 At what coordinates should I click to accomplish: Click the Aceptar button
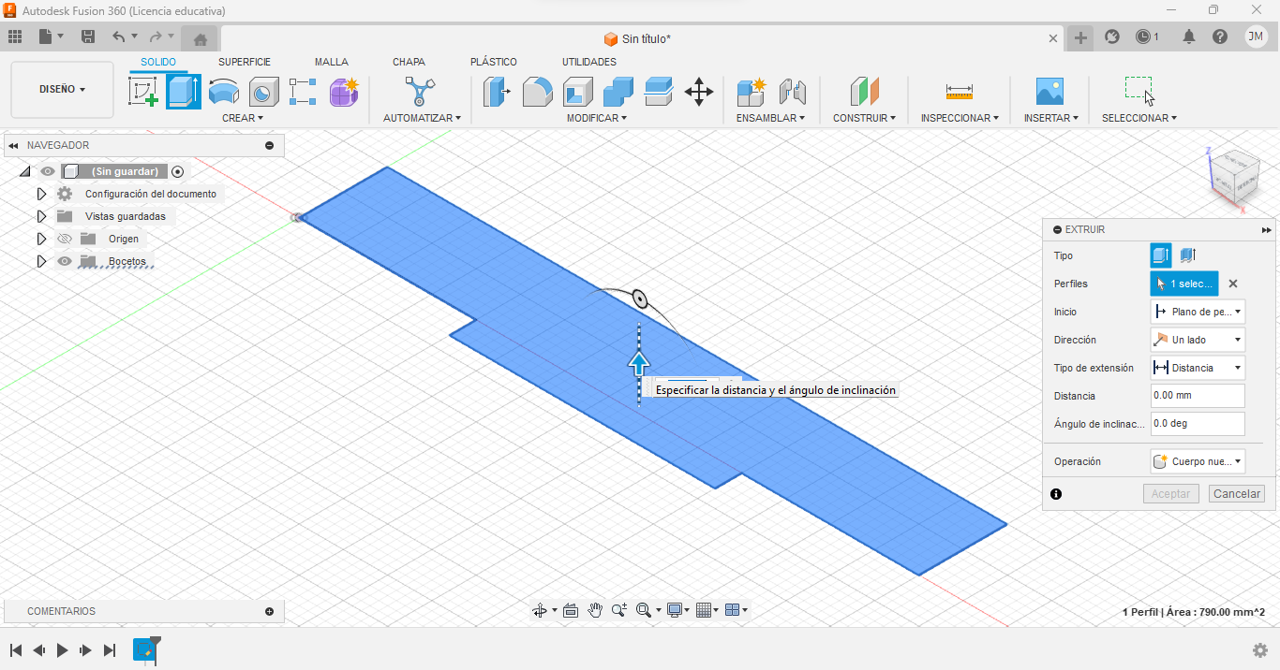tap(1171, 494)
